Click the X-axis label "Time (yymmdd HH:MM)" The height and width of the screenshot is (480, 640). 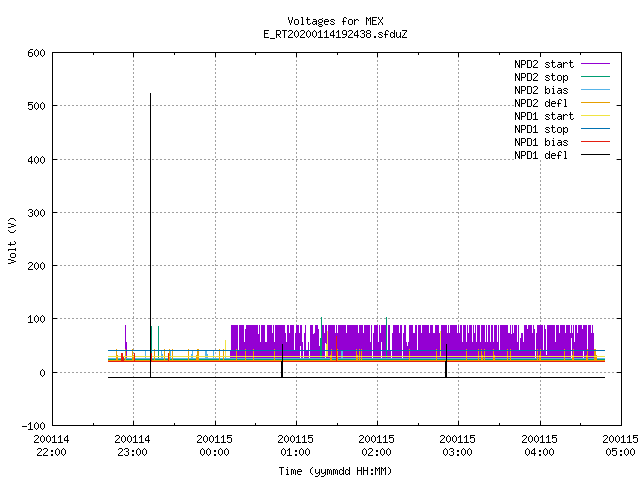pyautogui.click(x=335, y=471)
